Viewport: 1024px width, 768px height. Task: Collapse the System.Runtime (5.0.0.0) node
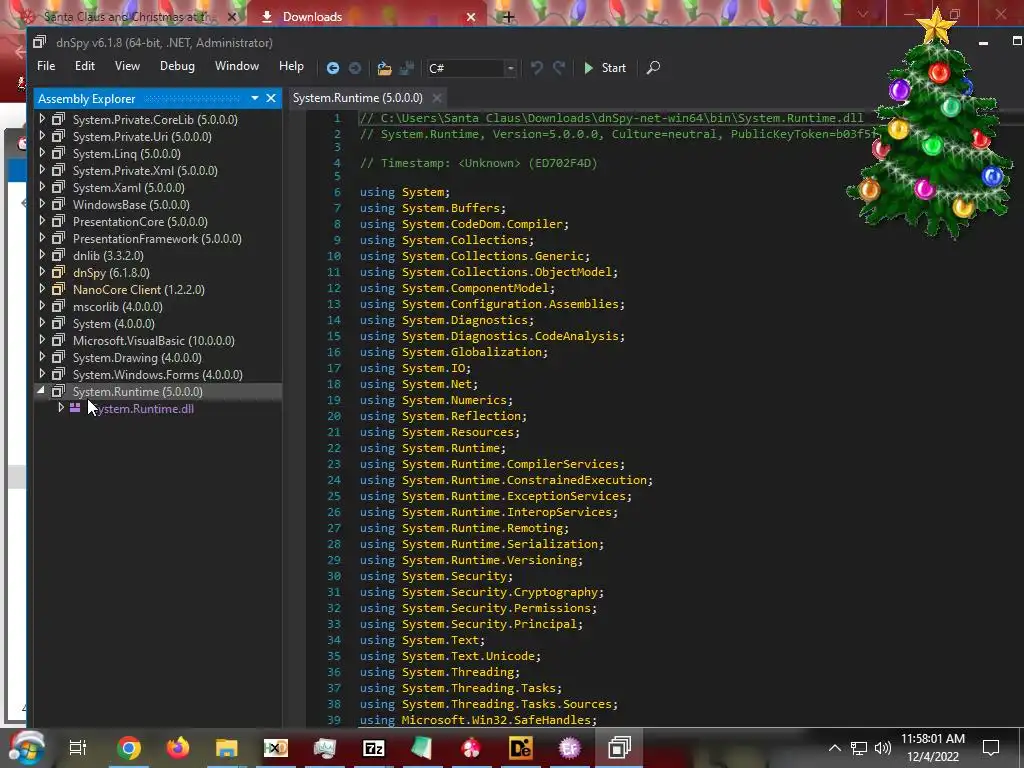click(x=42, y=391)
